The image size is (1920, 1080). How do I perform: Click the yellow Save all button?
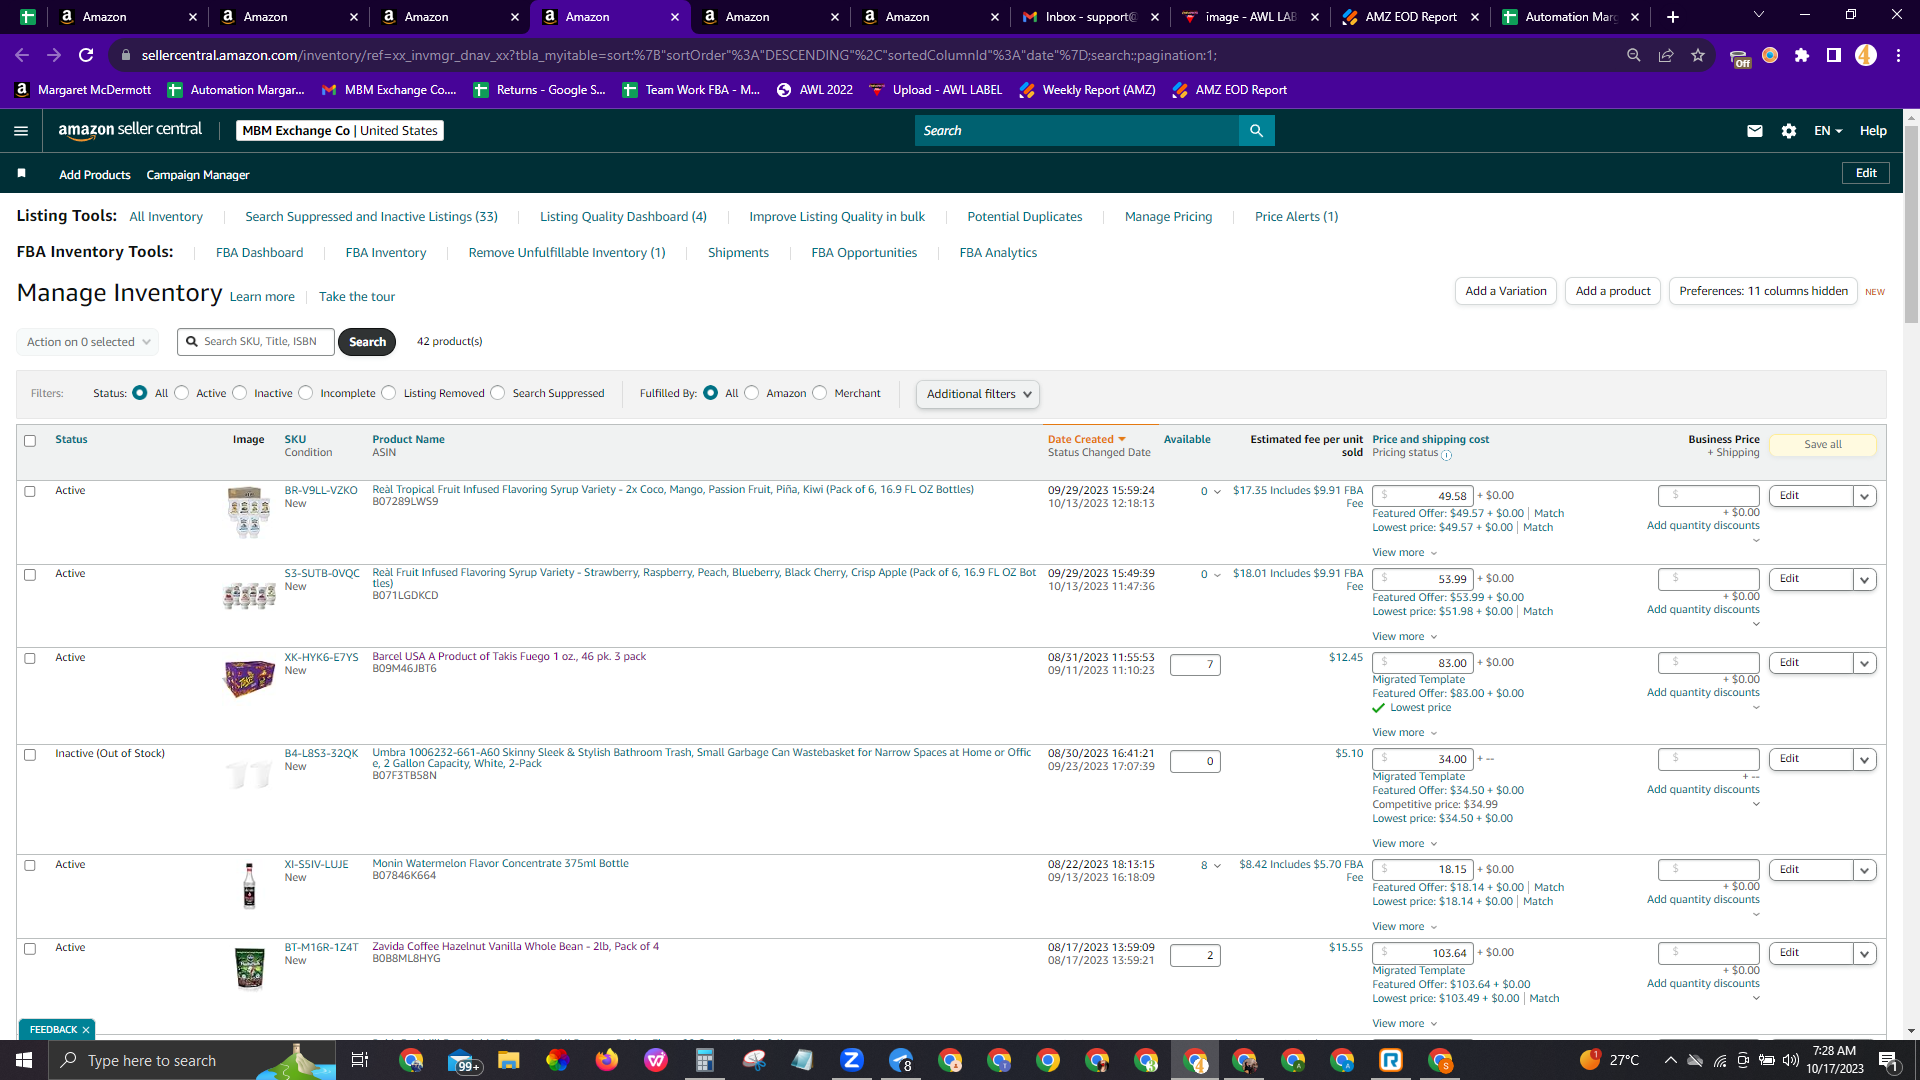(x=1822, y=445)
